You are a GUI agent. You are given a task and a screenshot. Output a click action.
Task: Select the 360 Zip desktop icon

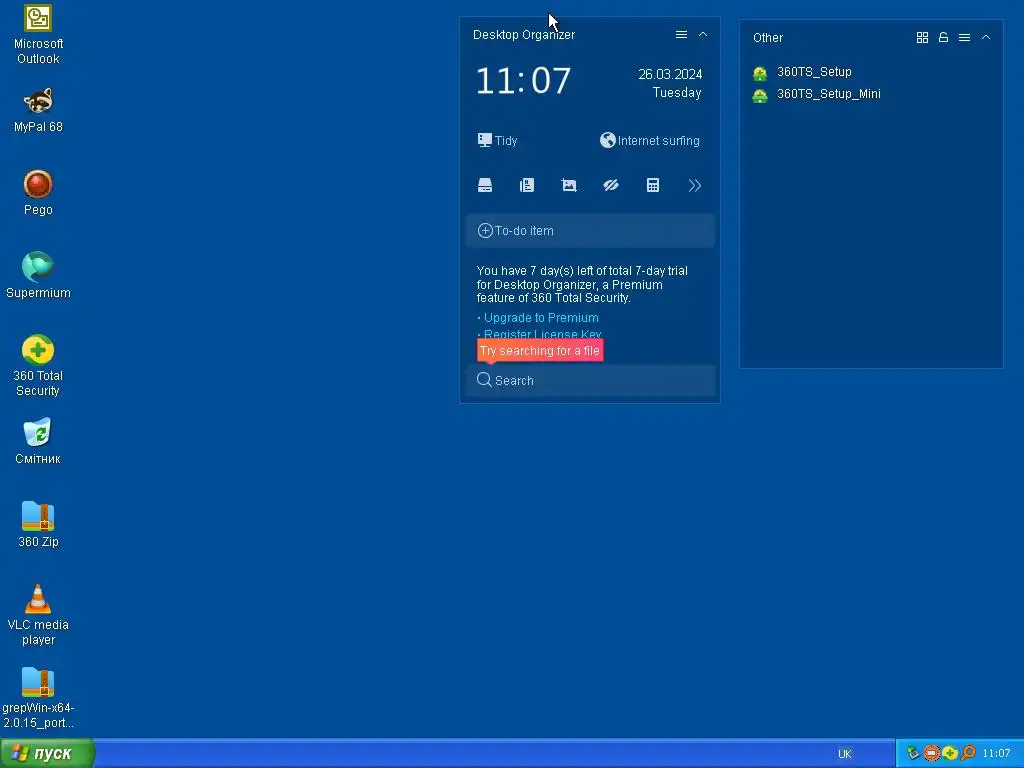(38, 524)
